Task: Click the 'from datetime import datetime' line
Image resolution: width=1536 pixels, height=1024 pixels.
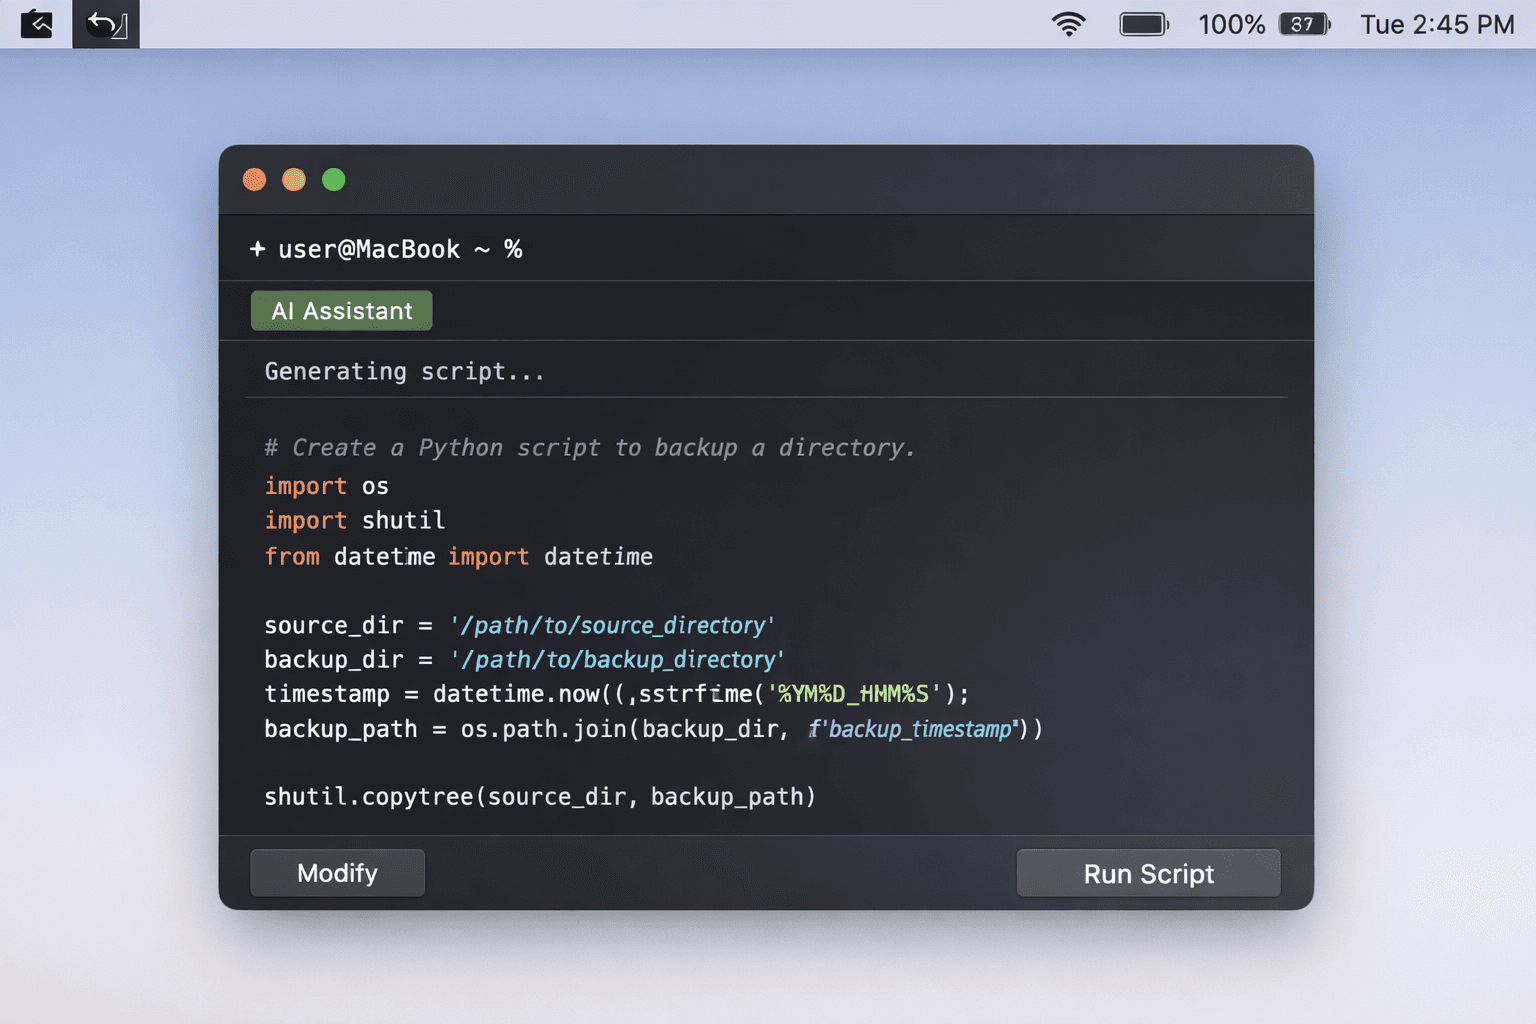Action: [458, 556]
